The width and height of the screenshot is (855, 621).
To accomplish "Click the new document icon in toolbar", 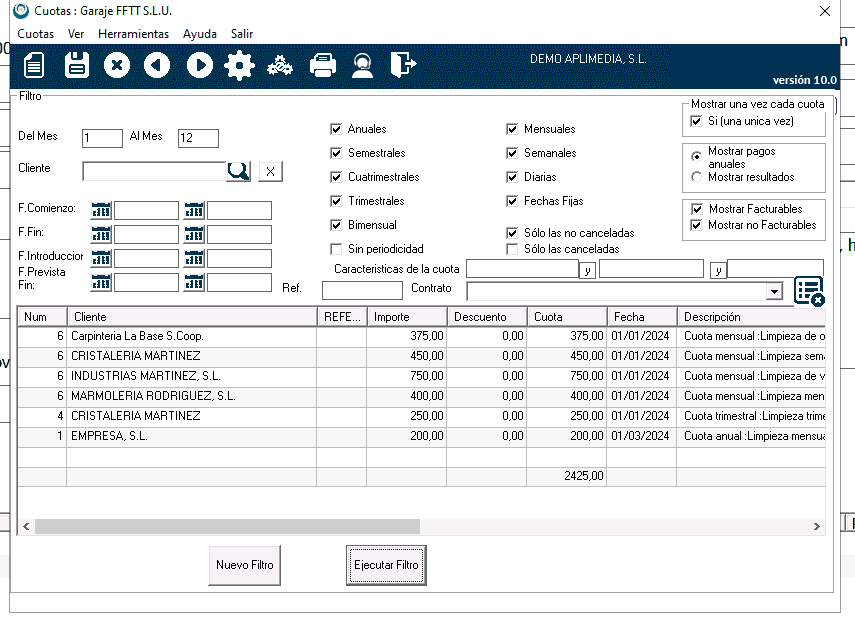I will coord(35,66).
